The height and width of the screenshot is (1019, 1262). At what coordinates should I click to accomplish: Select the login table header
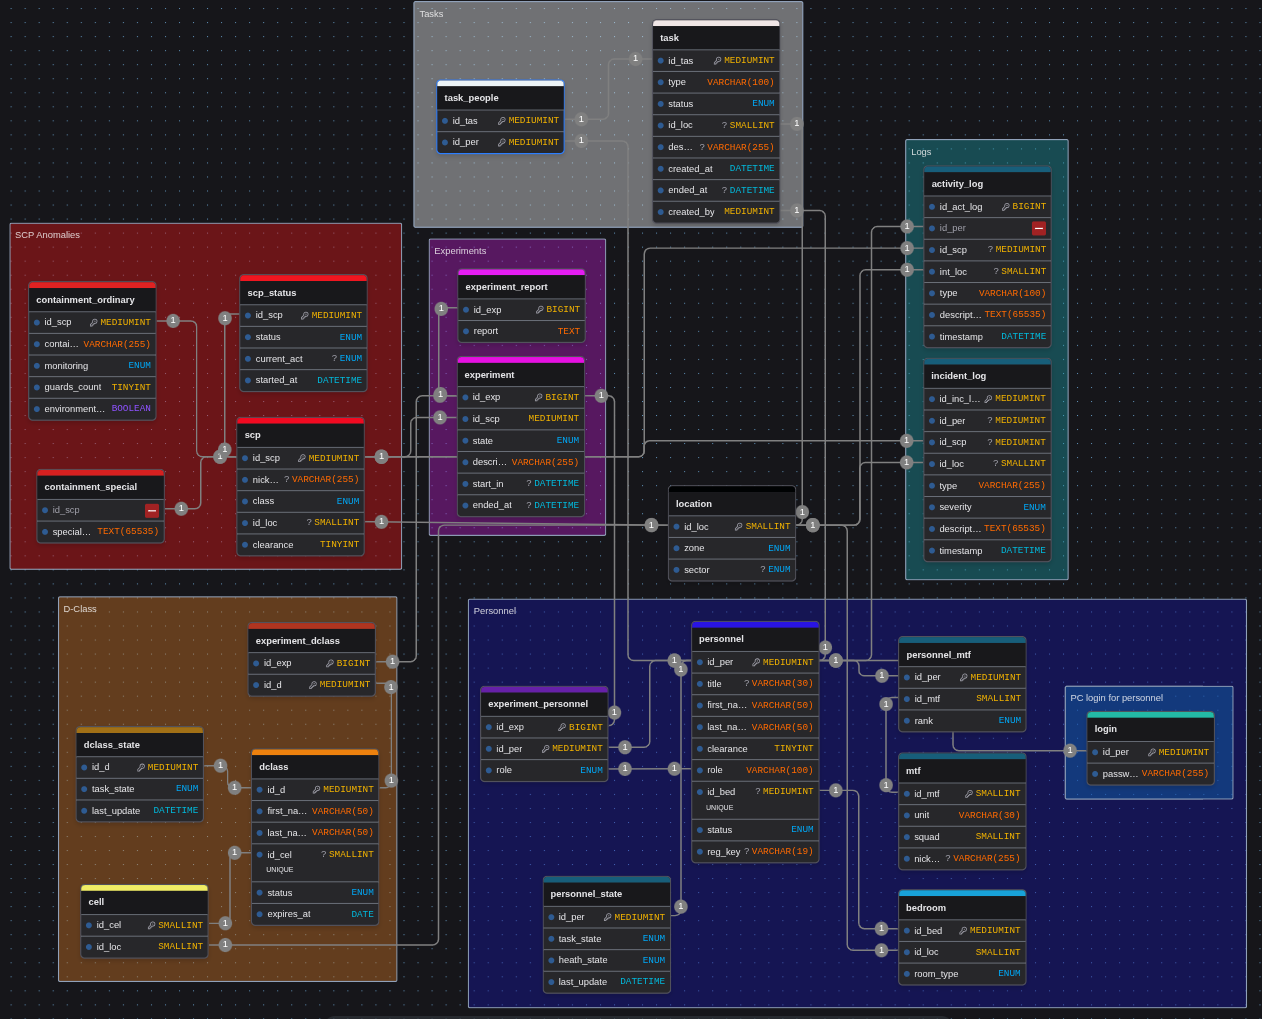coord(1150,729)
